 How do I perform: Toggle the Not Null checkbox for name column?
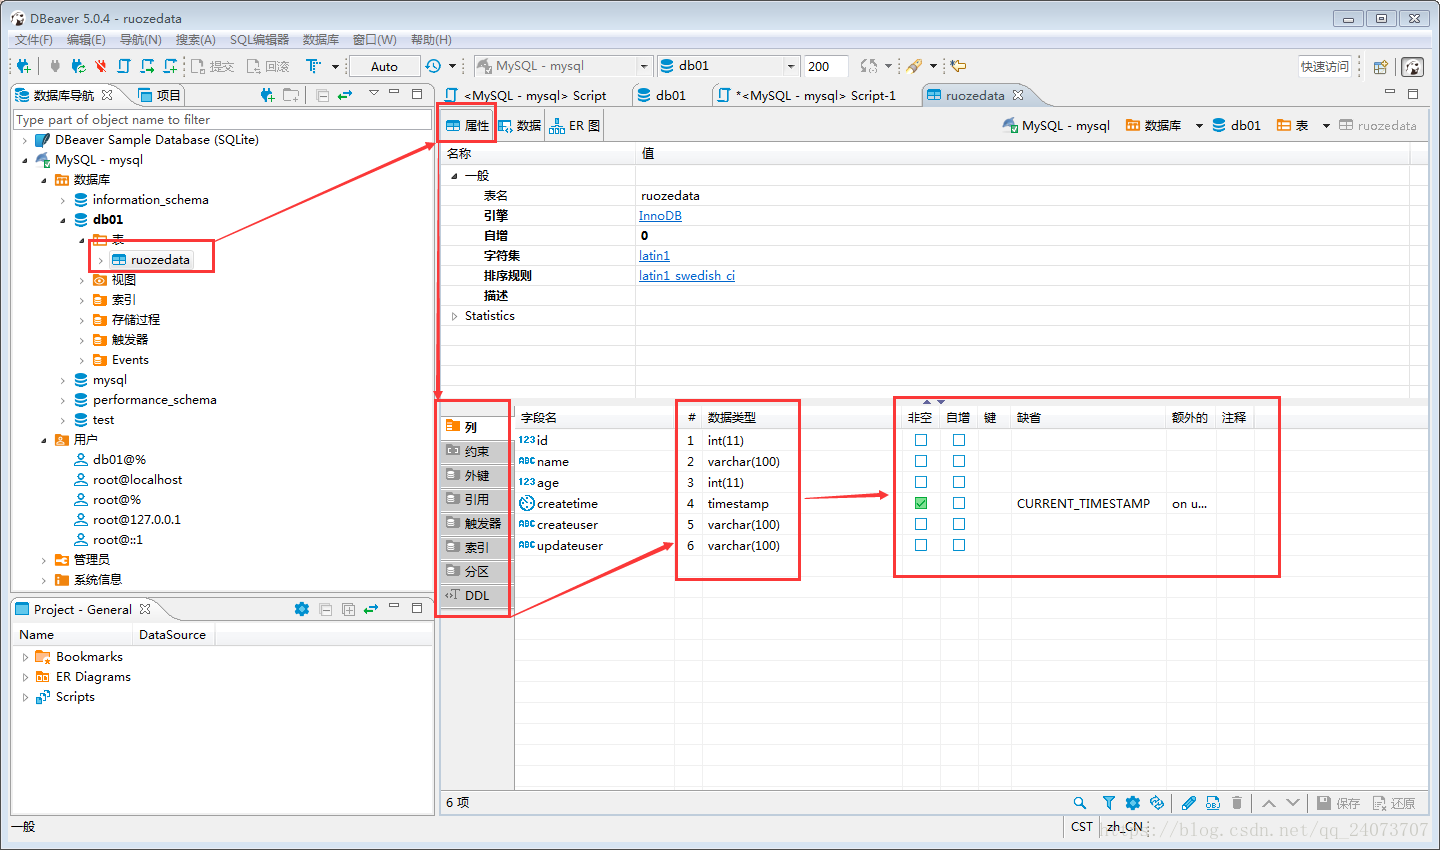921,461
